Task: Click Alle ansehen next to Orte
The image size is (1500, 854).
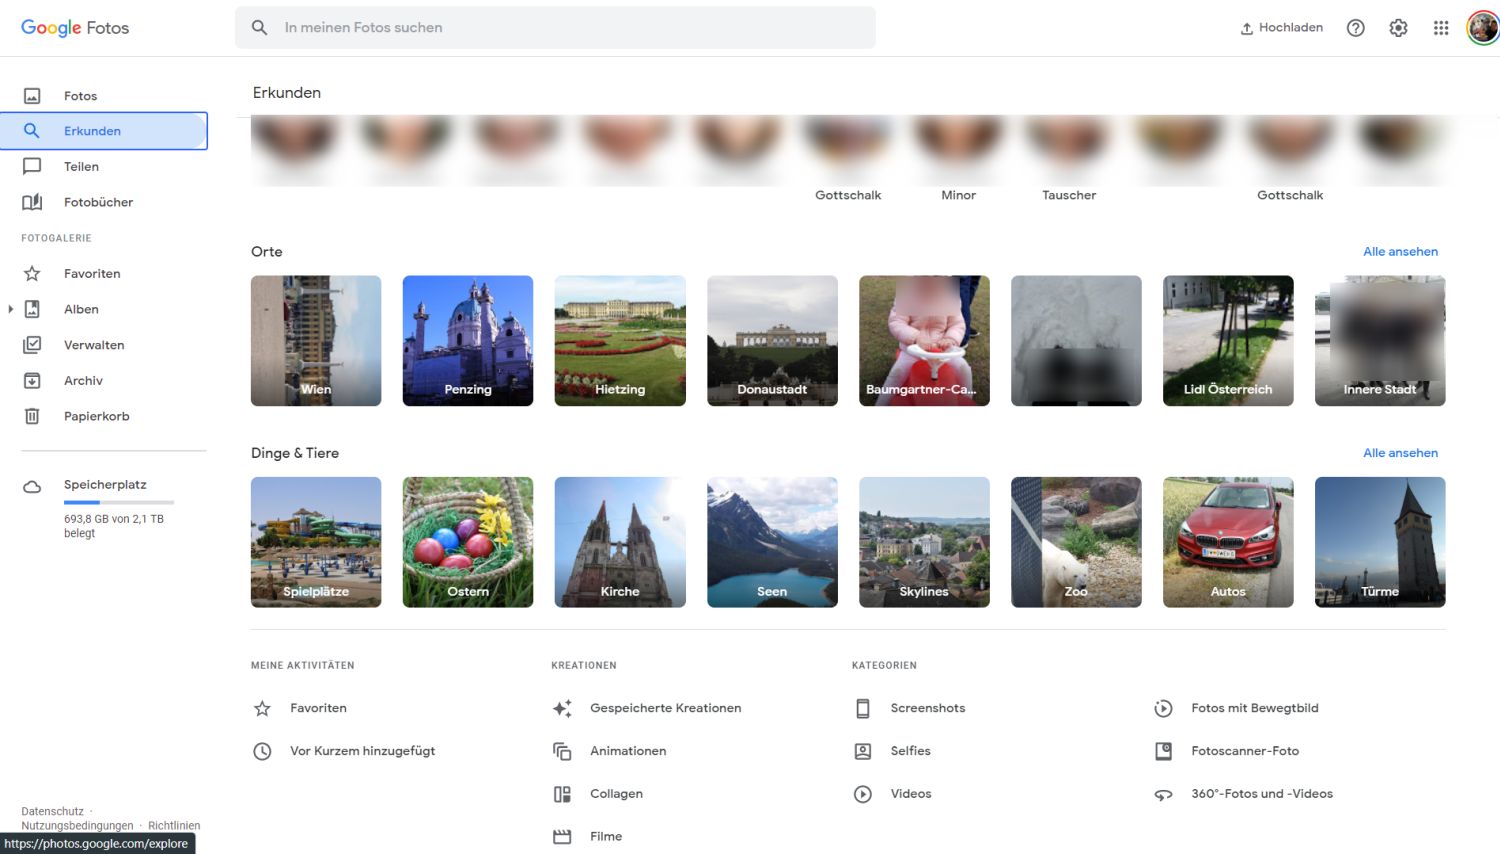Action: point(1400,252)
